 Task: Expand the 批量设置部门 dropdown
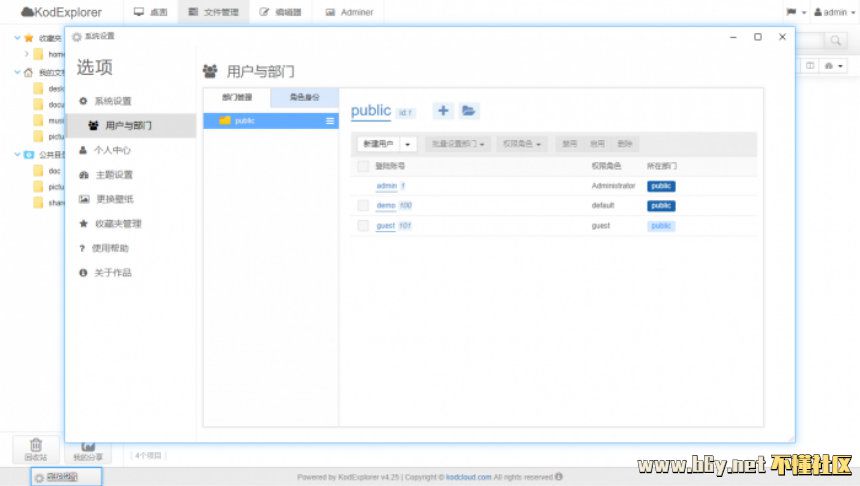(x=458, y=144)
